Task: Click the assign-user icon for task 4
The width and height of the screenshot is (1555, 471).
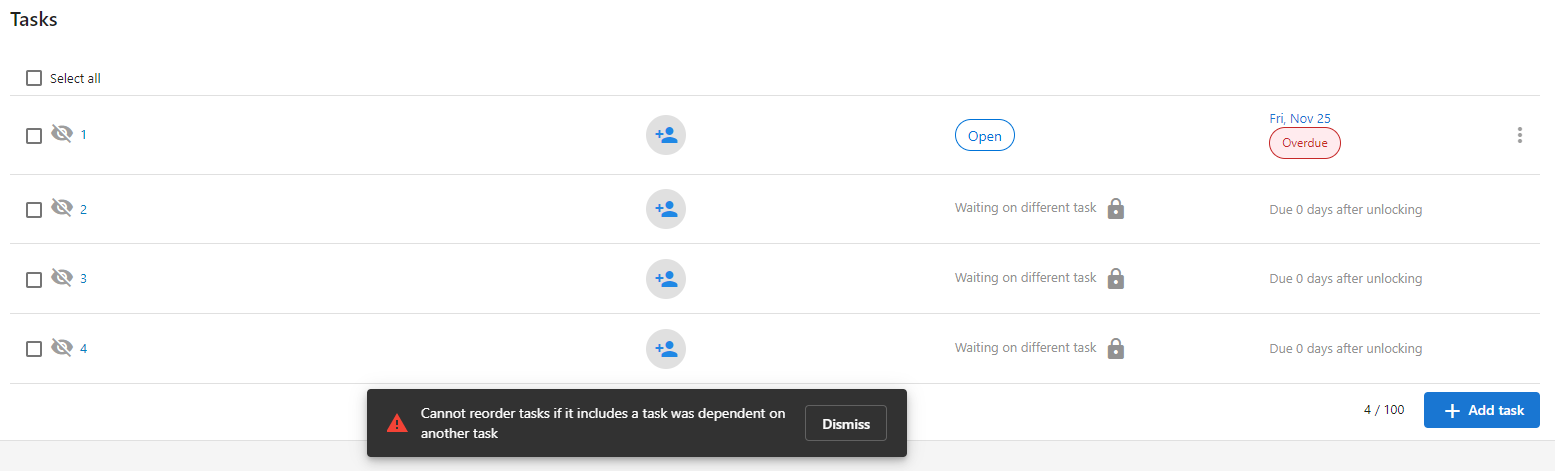Action: tap(666, 349)
